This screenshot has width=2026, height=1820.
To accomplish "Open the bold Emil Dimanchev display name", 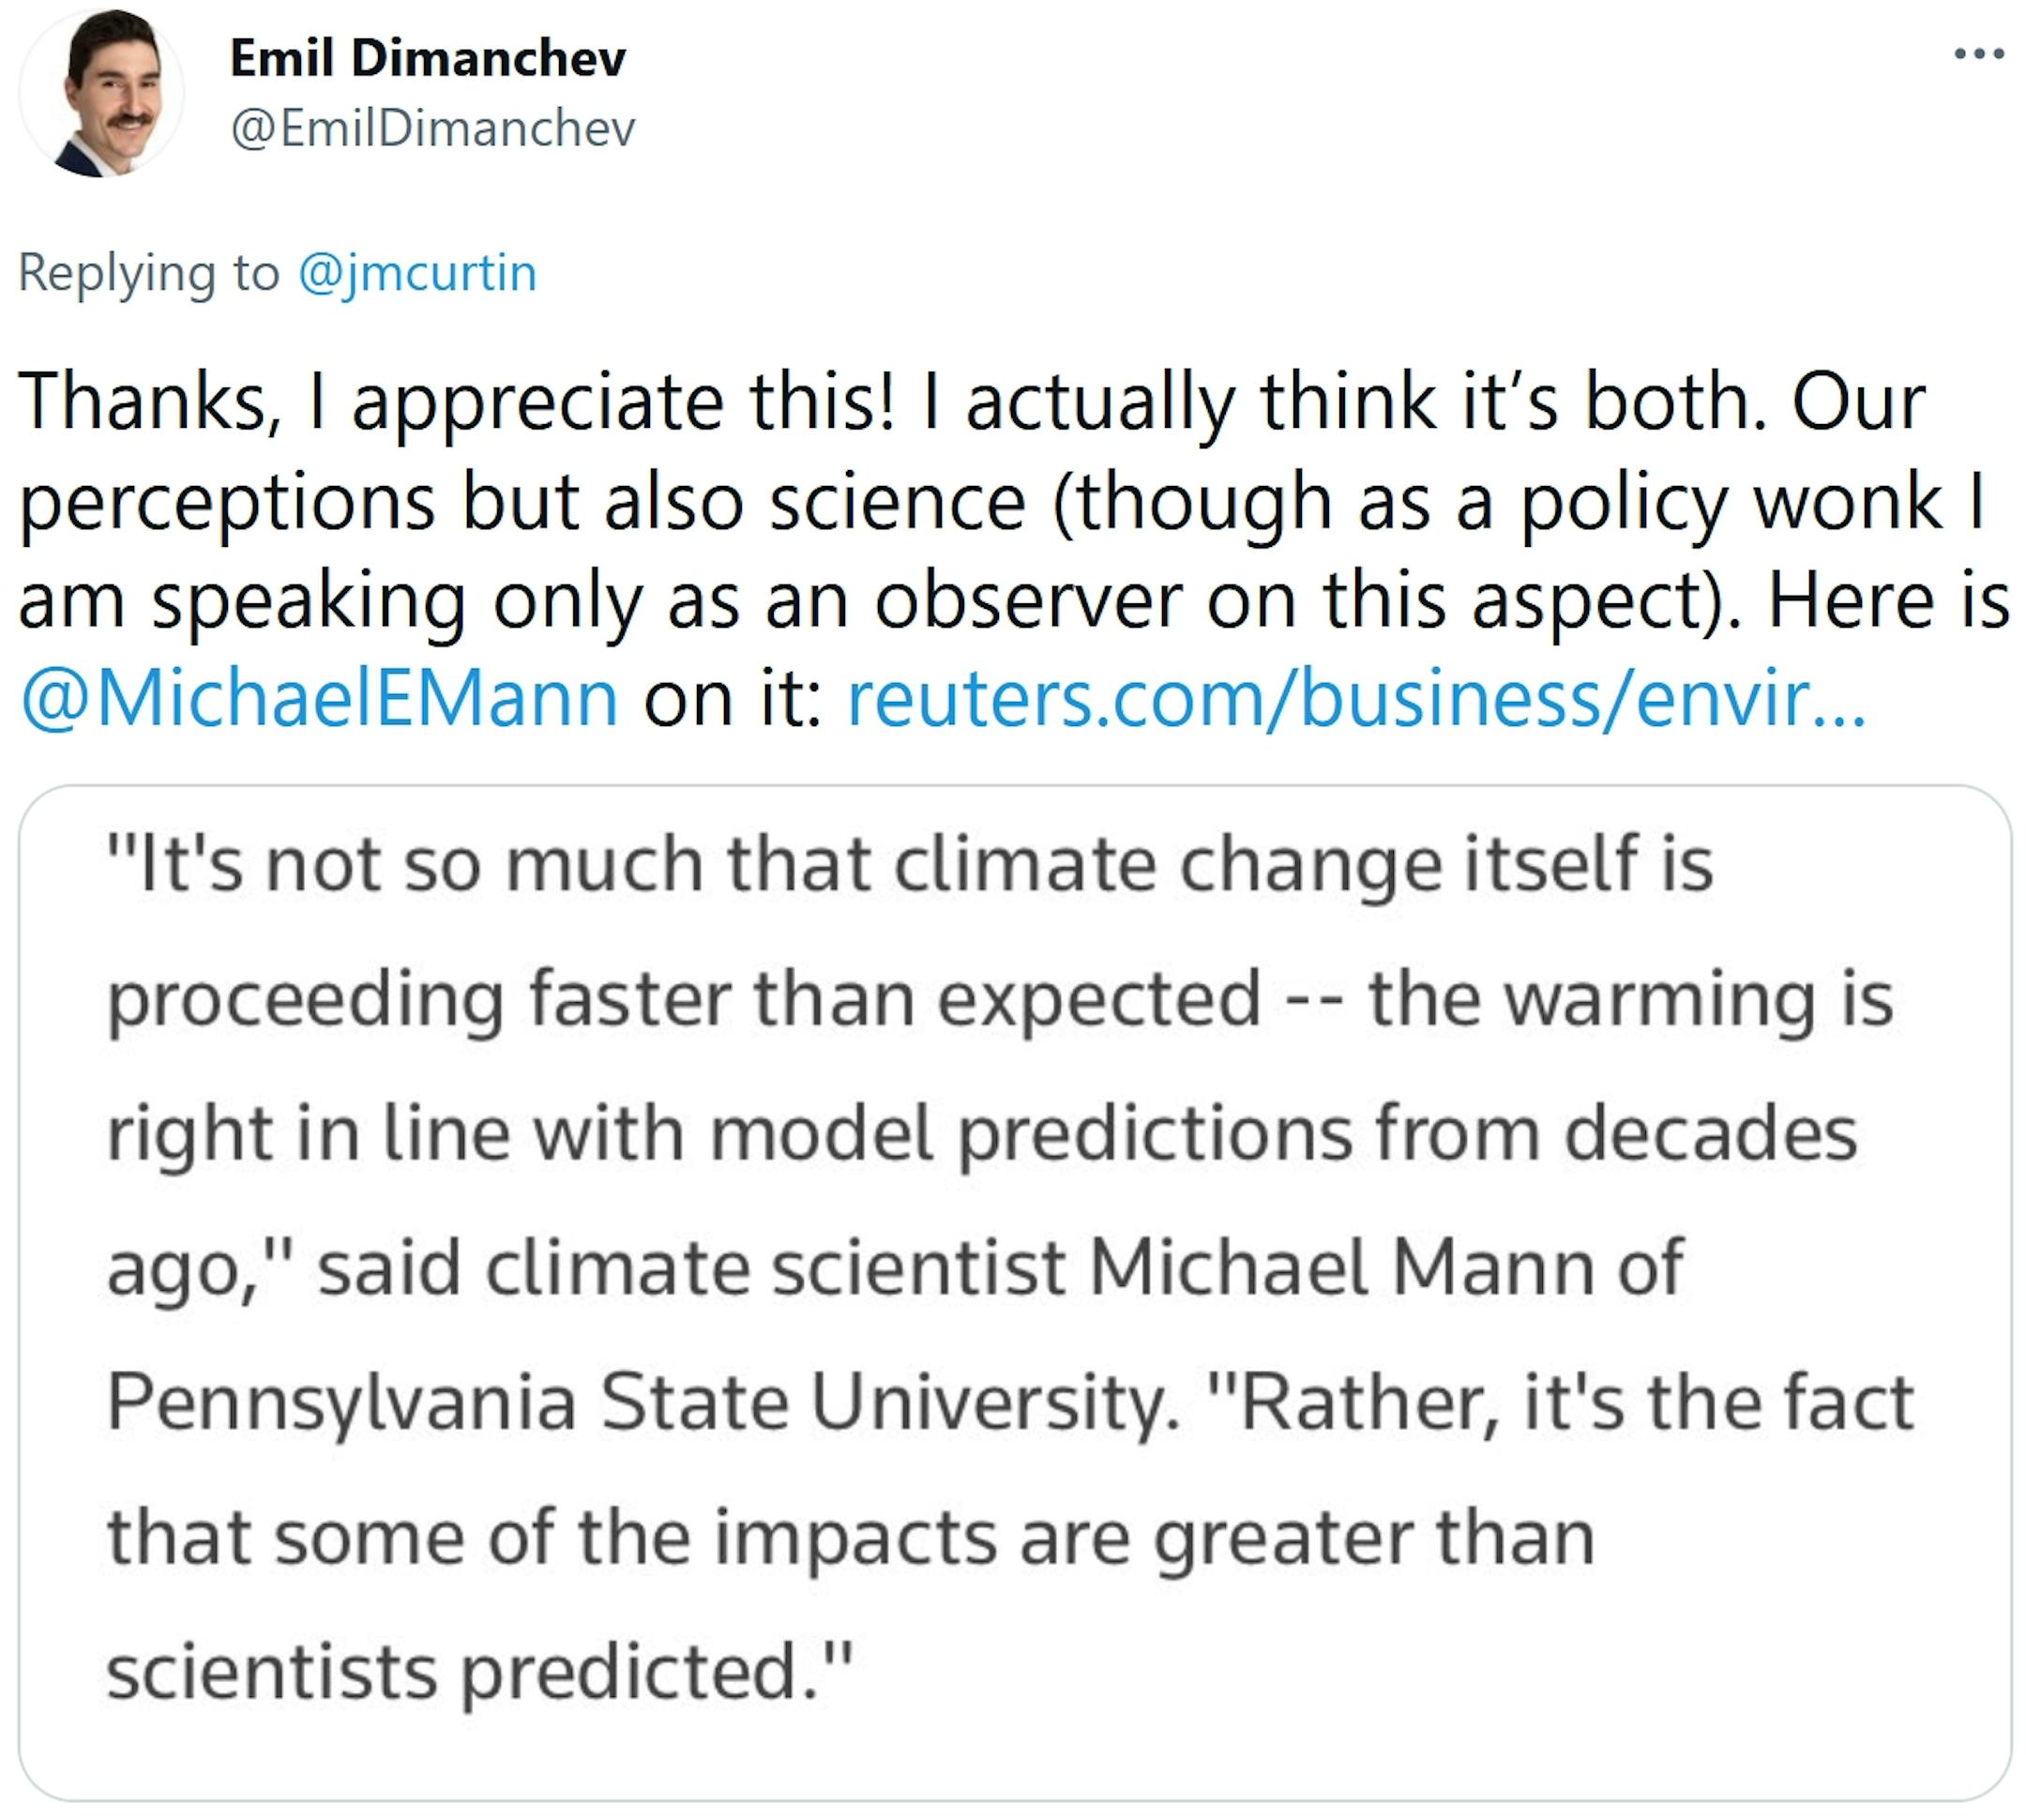I will [x=428, y=58].
